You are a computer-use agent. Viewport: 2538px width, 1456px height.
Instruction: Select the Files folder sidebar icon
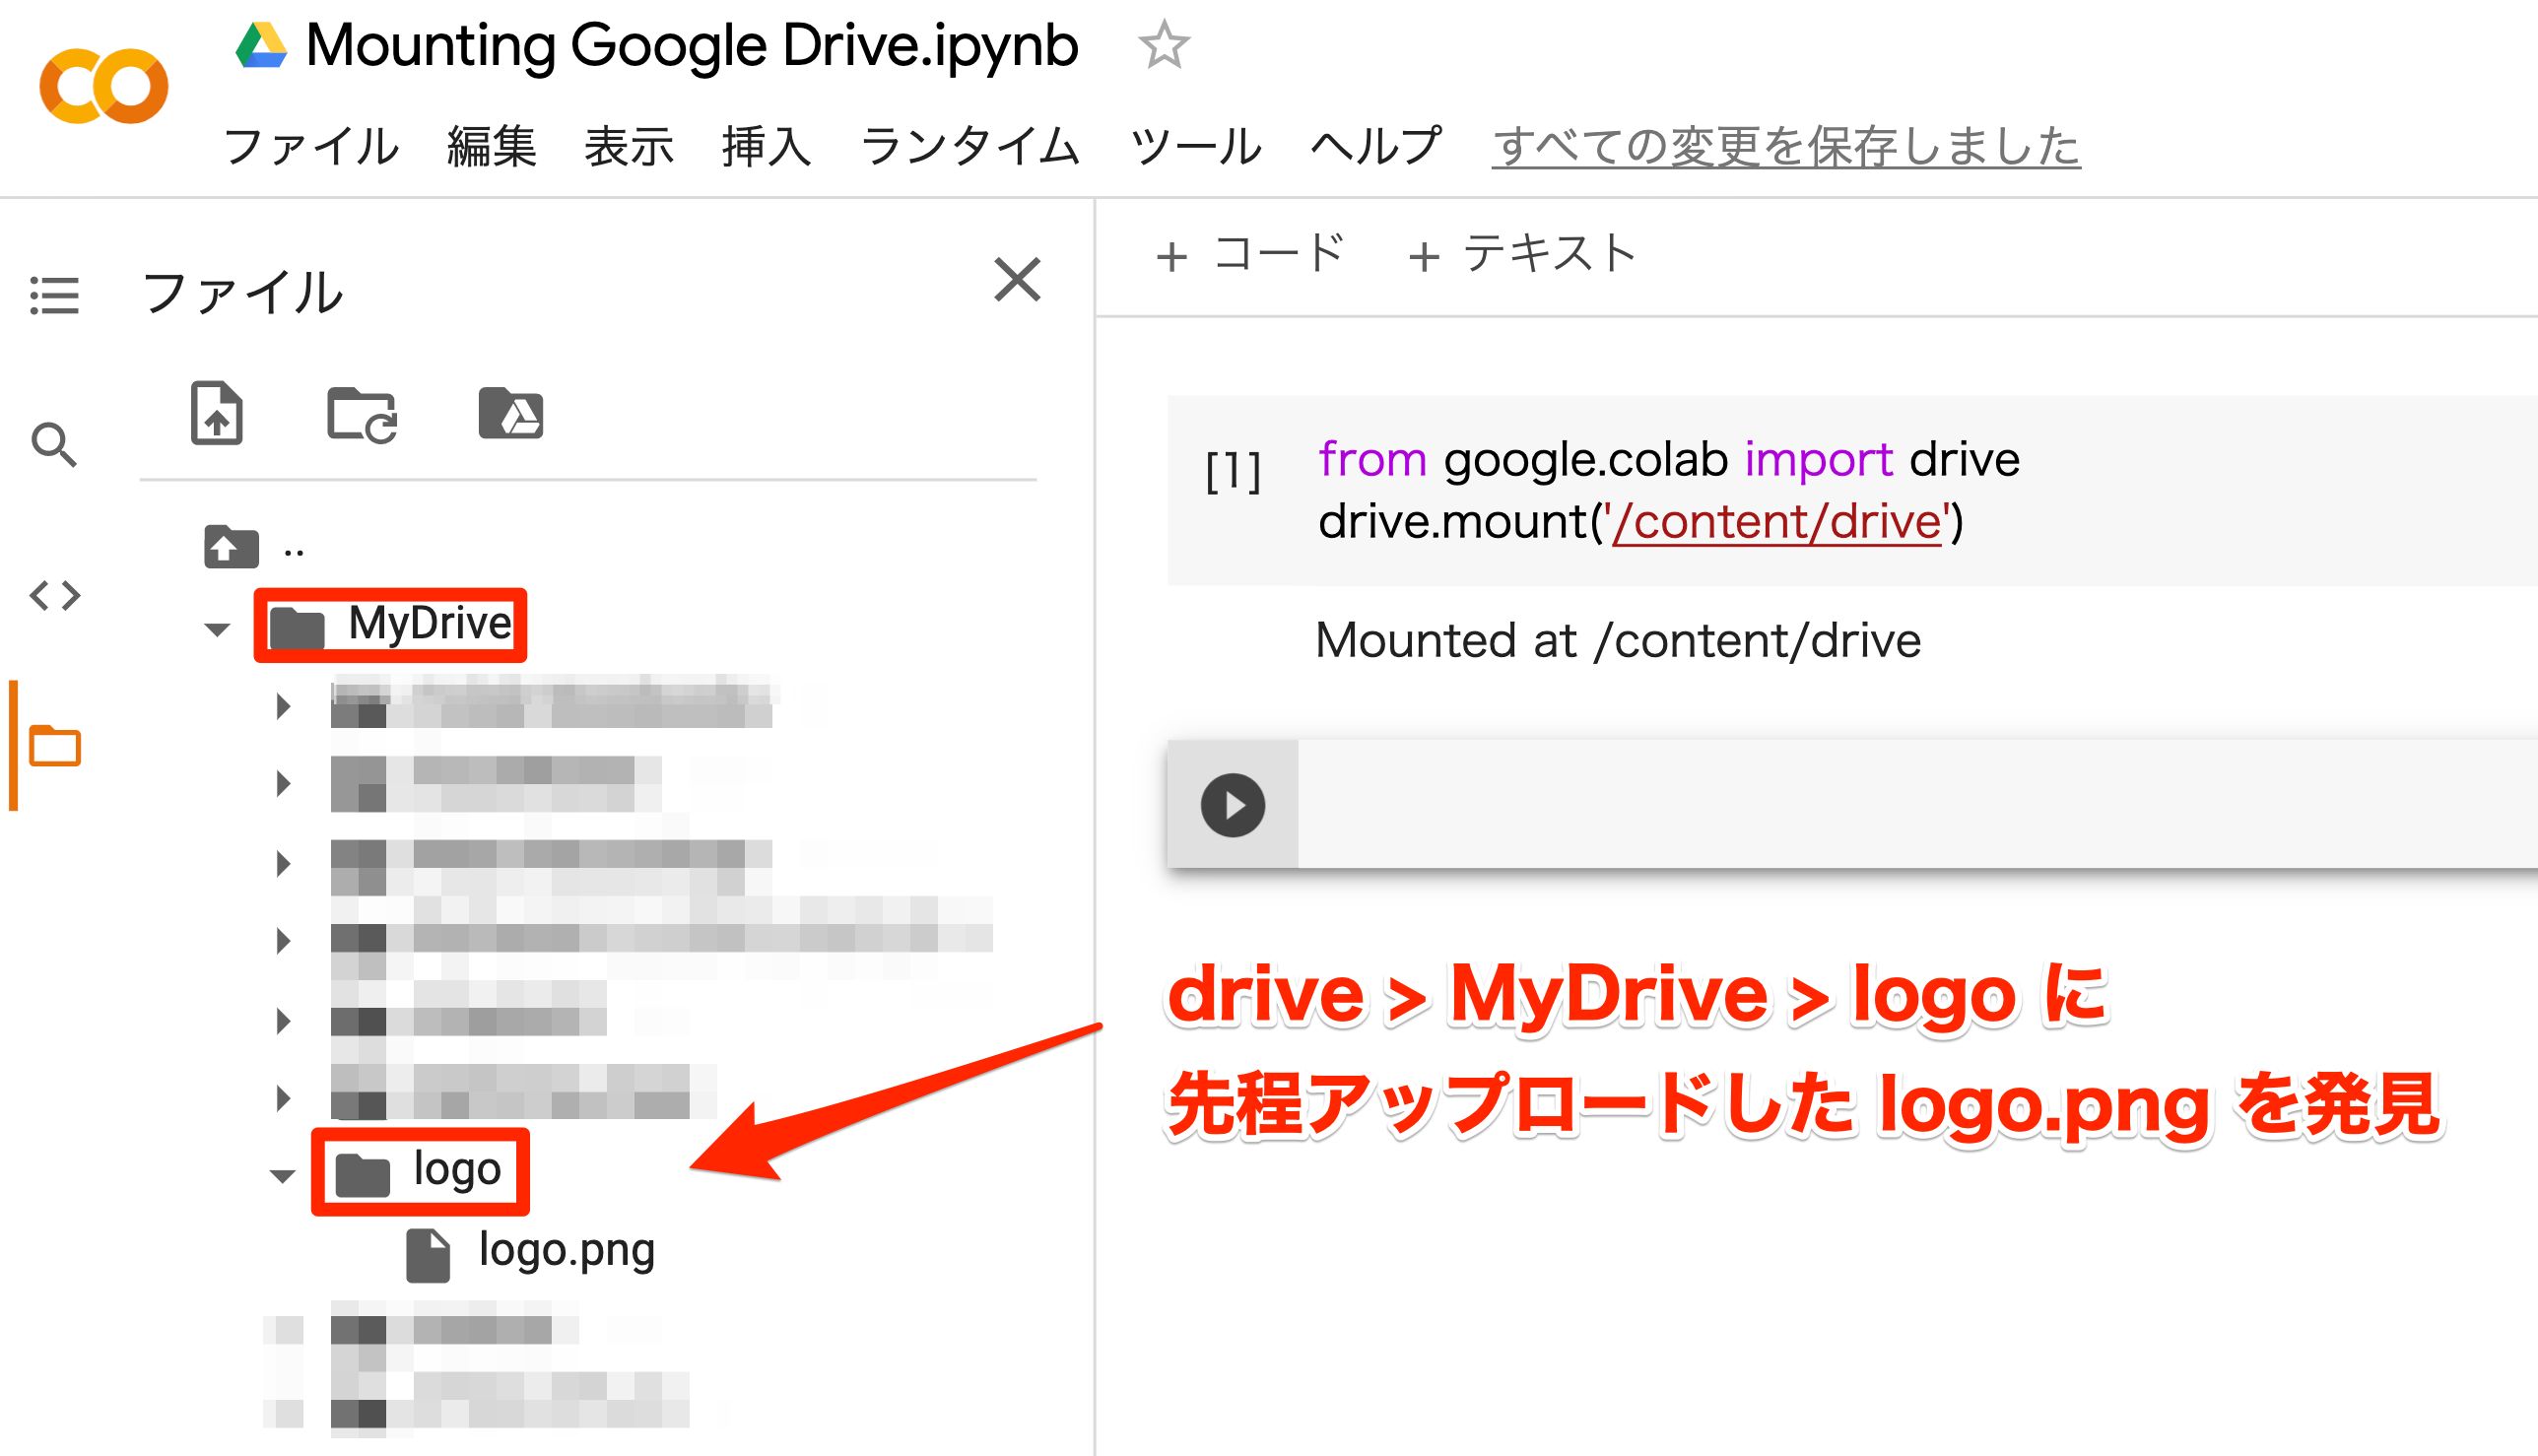[x=54, y=746]
